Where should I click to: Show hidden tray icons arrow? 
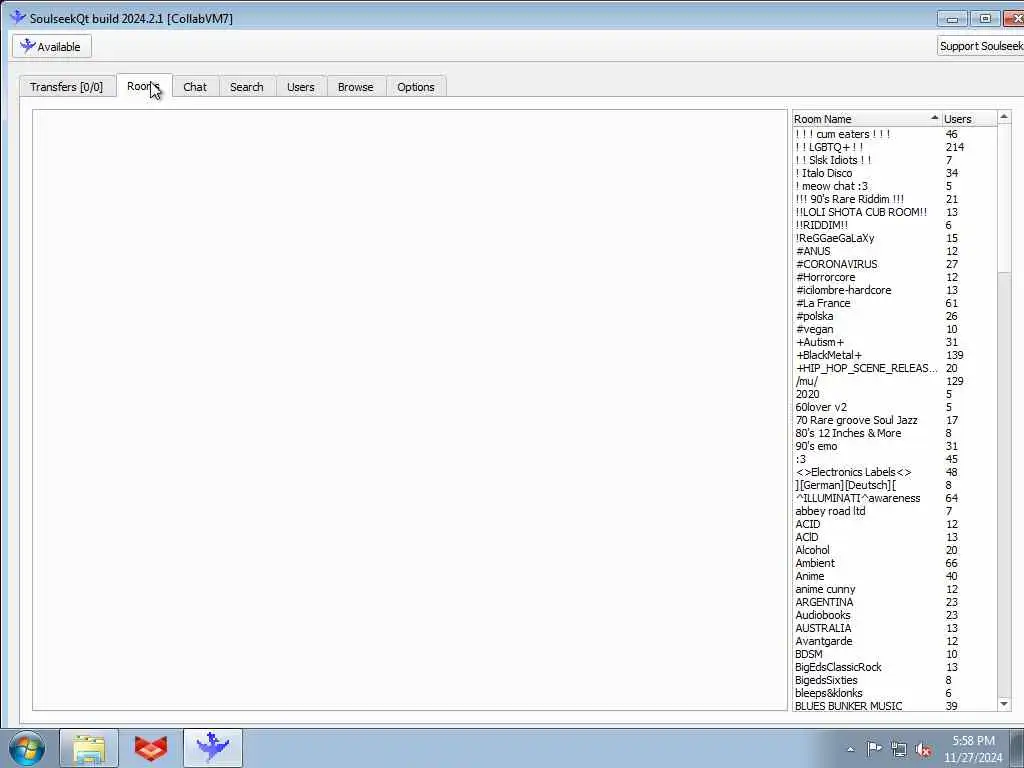tap(850, 749)
